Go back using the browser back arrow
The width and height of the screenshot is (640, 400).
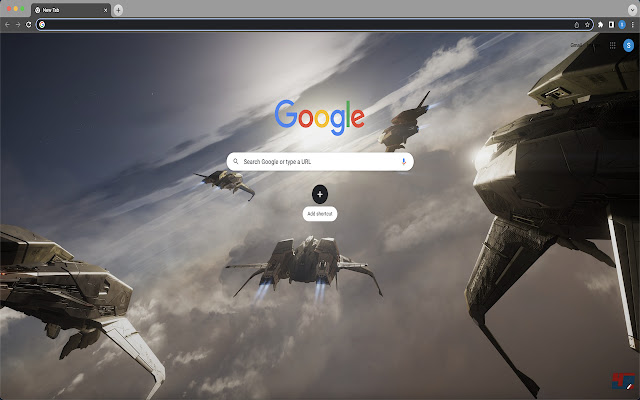coord(7,25)
